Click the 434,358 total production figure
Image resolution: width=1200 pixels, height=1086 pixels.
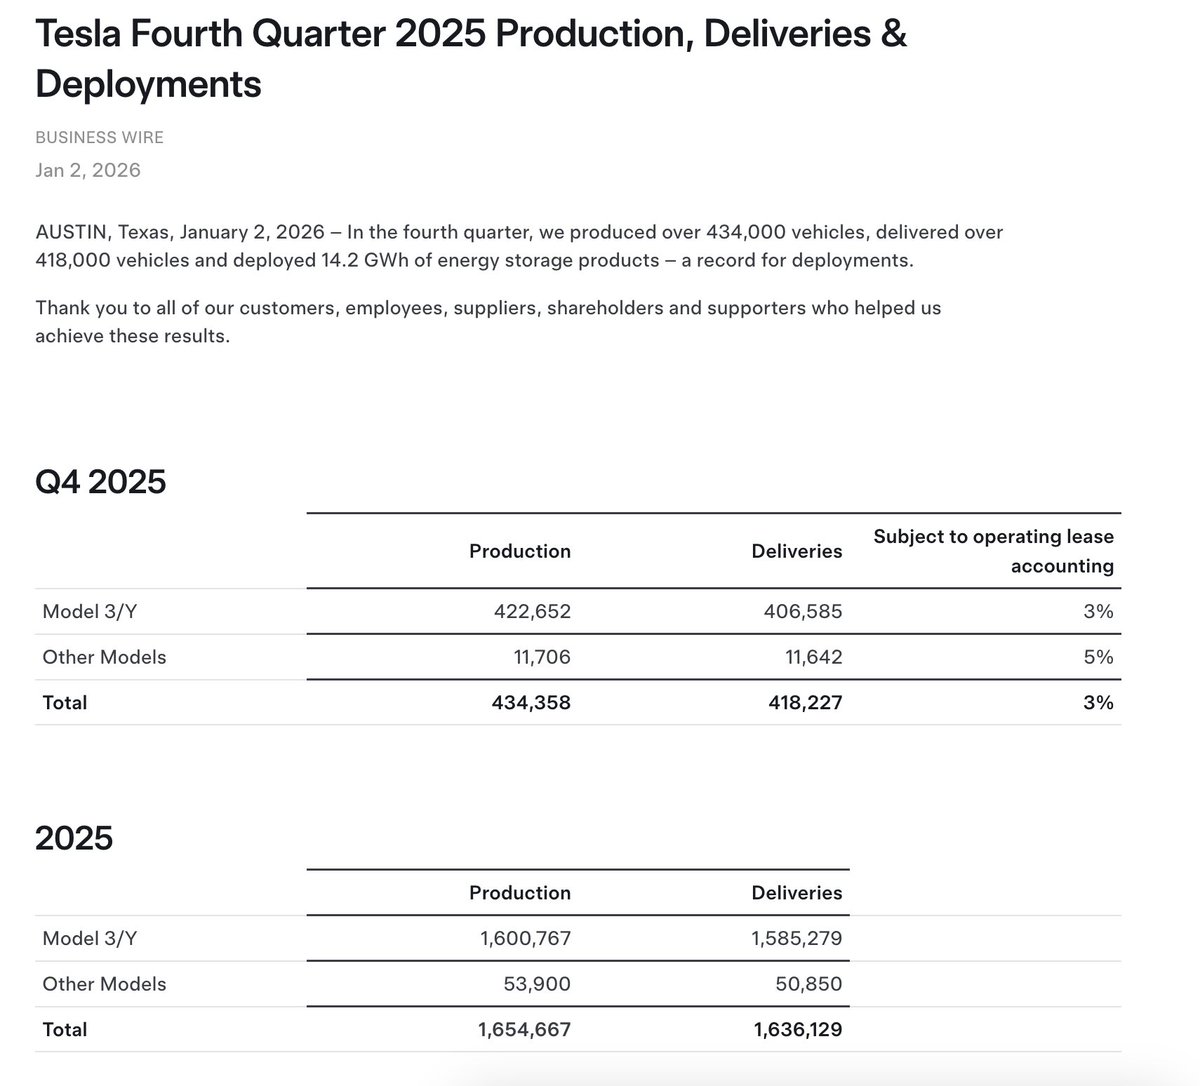(533, 702)
